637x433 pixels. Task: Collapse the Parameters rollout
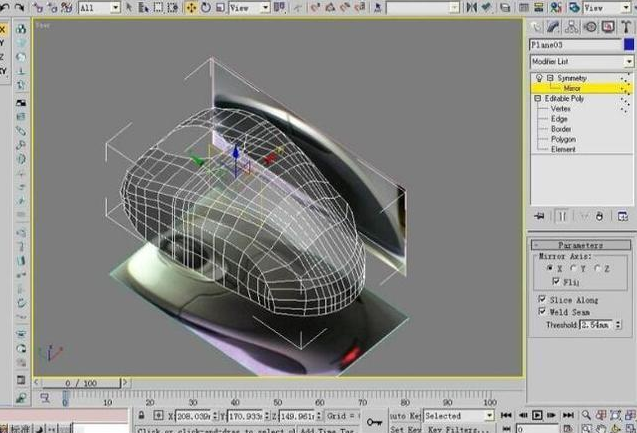point(581,245)
